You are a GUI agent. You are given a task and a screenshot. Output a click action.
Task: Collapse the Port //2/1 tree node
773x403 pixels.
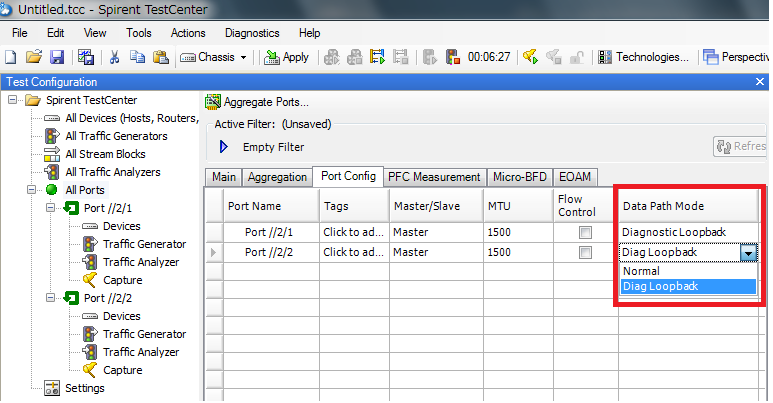(50, 208)
